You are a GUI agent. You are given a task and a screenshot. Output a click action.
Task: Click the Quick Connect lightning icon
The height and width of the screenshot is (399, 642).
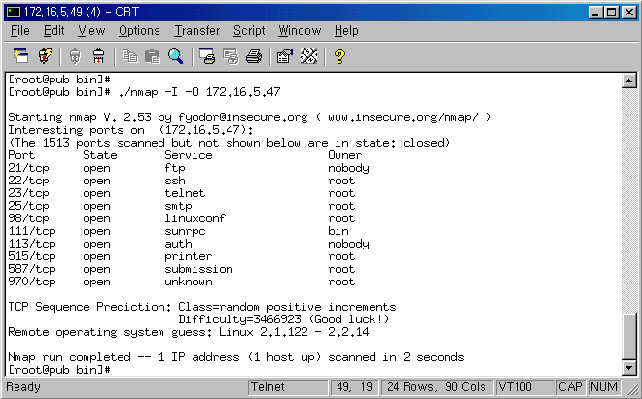click(x=45, y=56)
